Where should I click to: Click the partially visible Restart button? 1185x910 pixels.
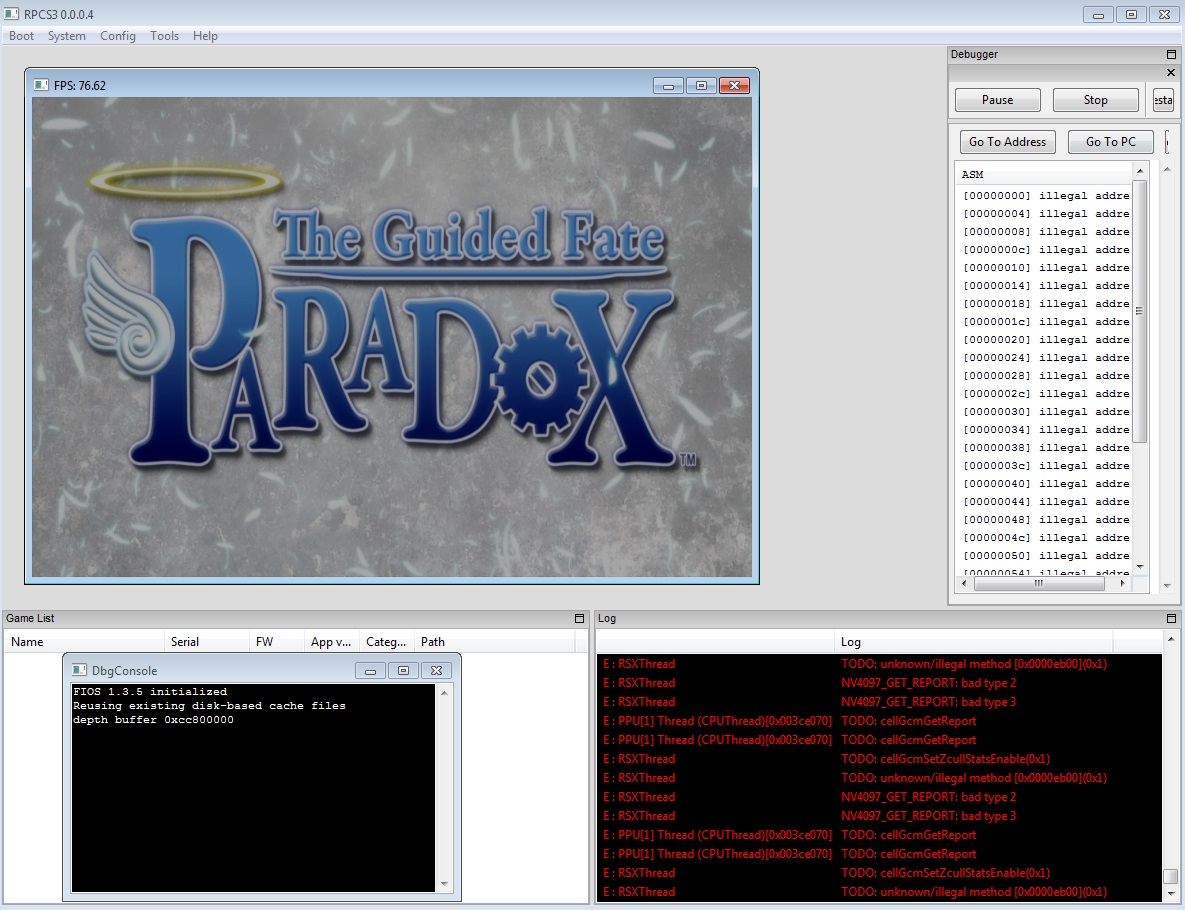coord(1163,100)
